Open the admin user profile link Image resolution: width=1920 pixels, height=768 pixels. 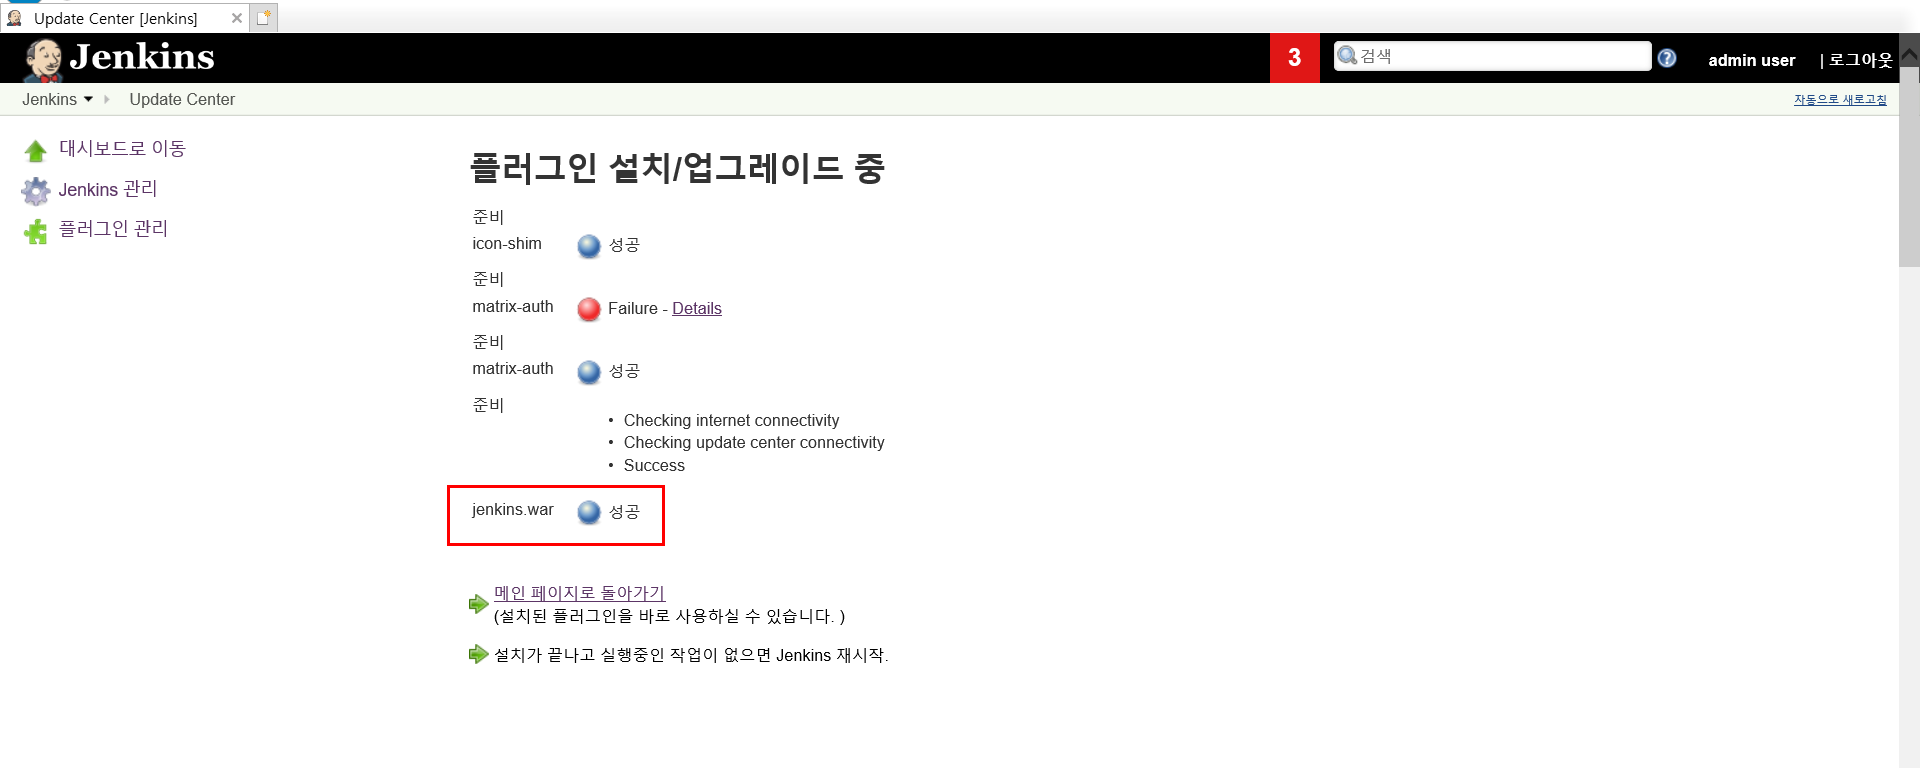1751,60
